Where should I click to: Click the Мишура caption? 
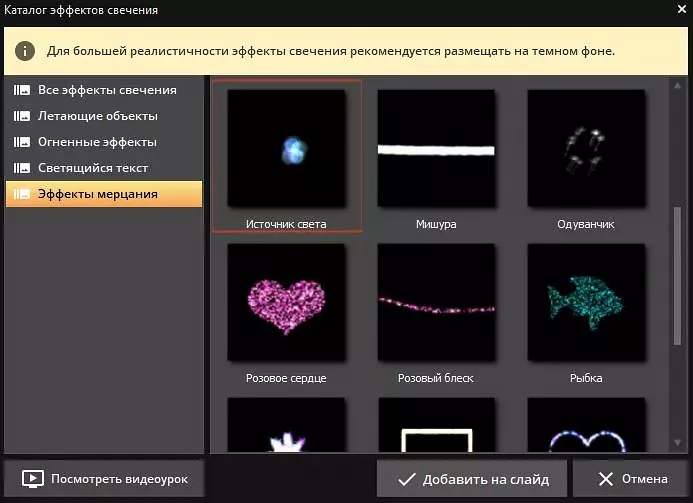pyautogui.click(x=436, y=224)
